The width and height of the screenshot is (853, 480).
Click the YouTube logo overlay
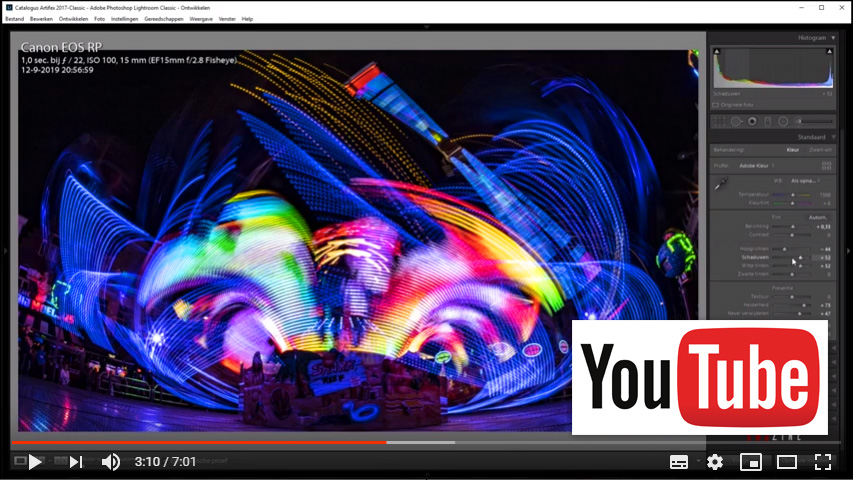(x=699, y=377)
